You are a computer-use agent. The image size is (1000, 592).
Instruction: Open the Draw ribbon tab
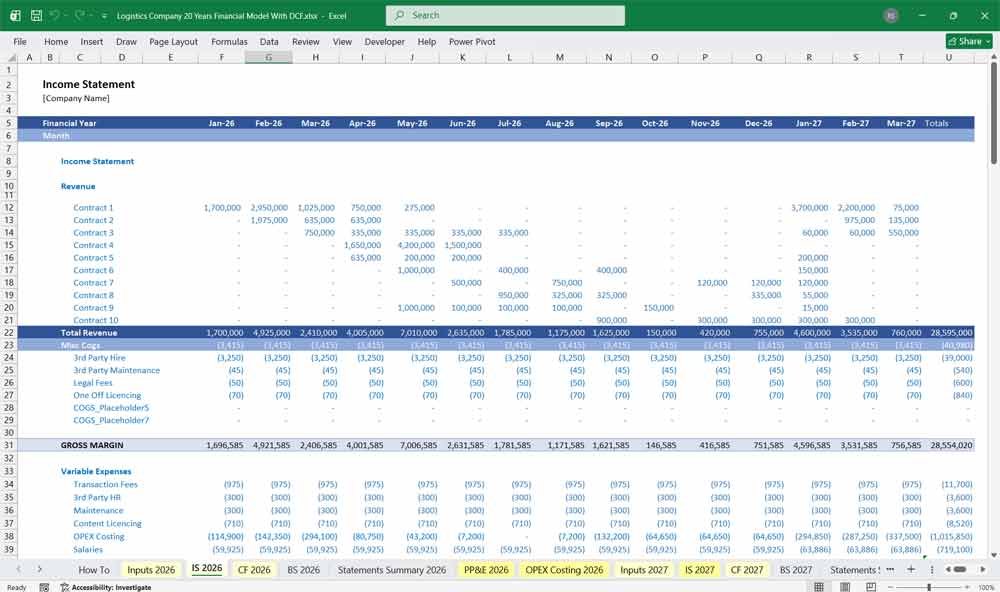(126, 41)
